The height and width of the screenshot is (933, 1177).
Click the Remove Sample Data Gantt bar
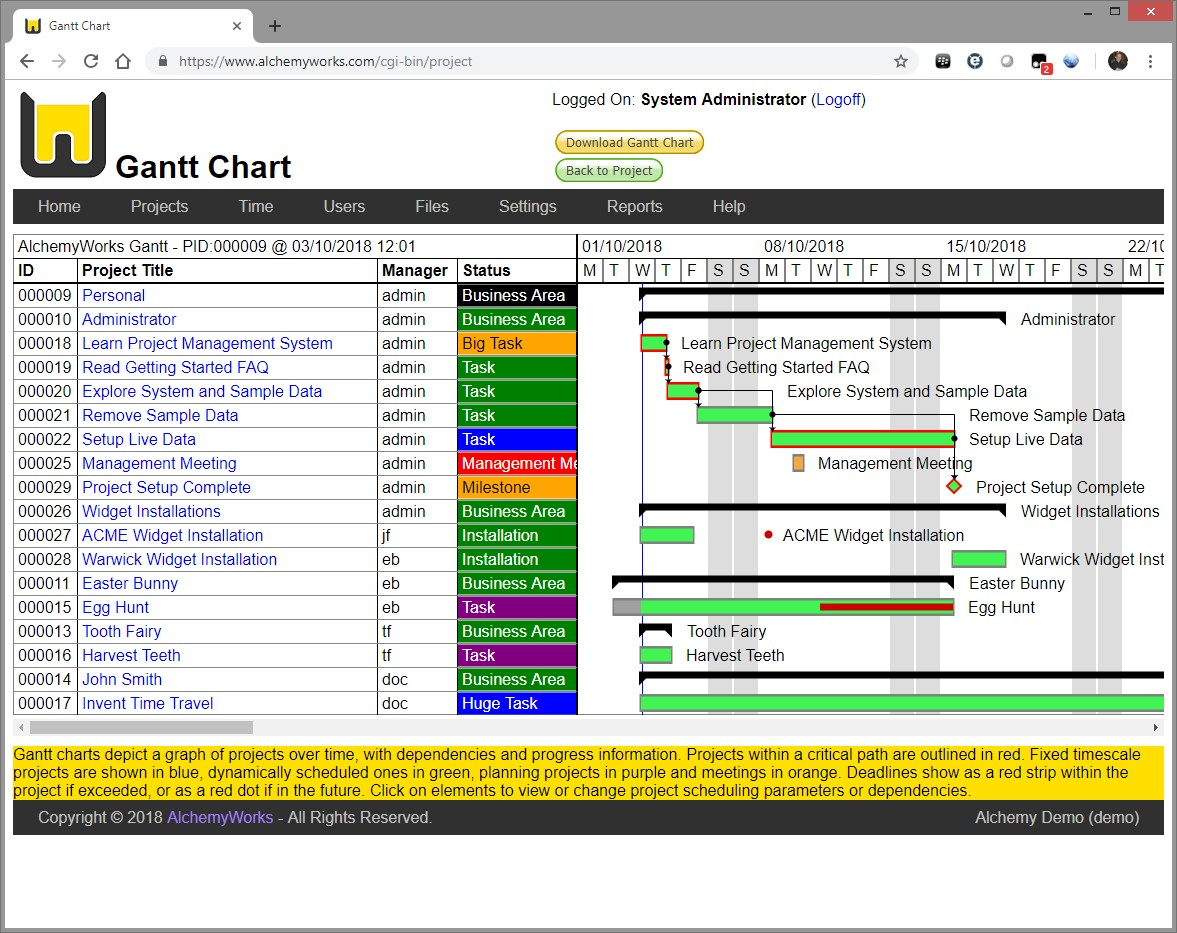[735, 415]
